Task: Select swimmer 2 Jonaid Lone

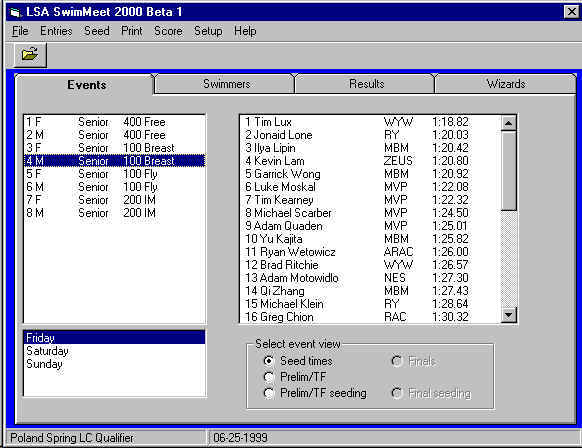Action: coord(370,135)
